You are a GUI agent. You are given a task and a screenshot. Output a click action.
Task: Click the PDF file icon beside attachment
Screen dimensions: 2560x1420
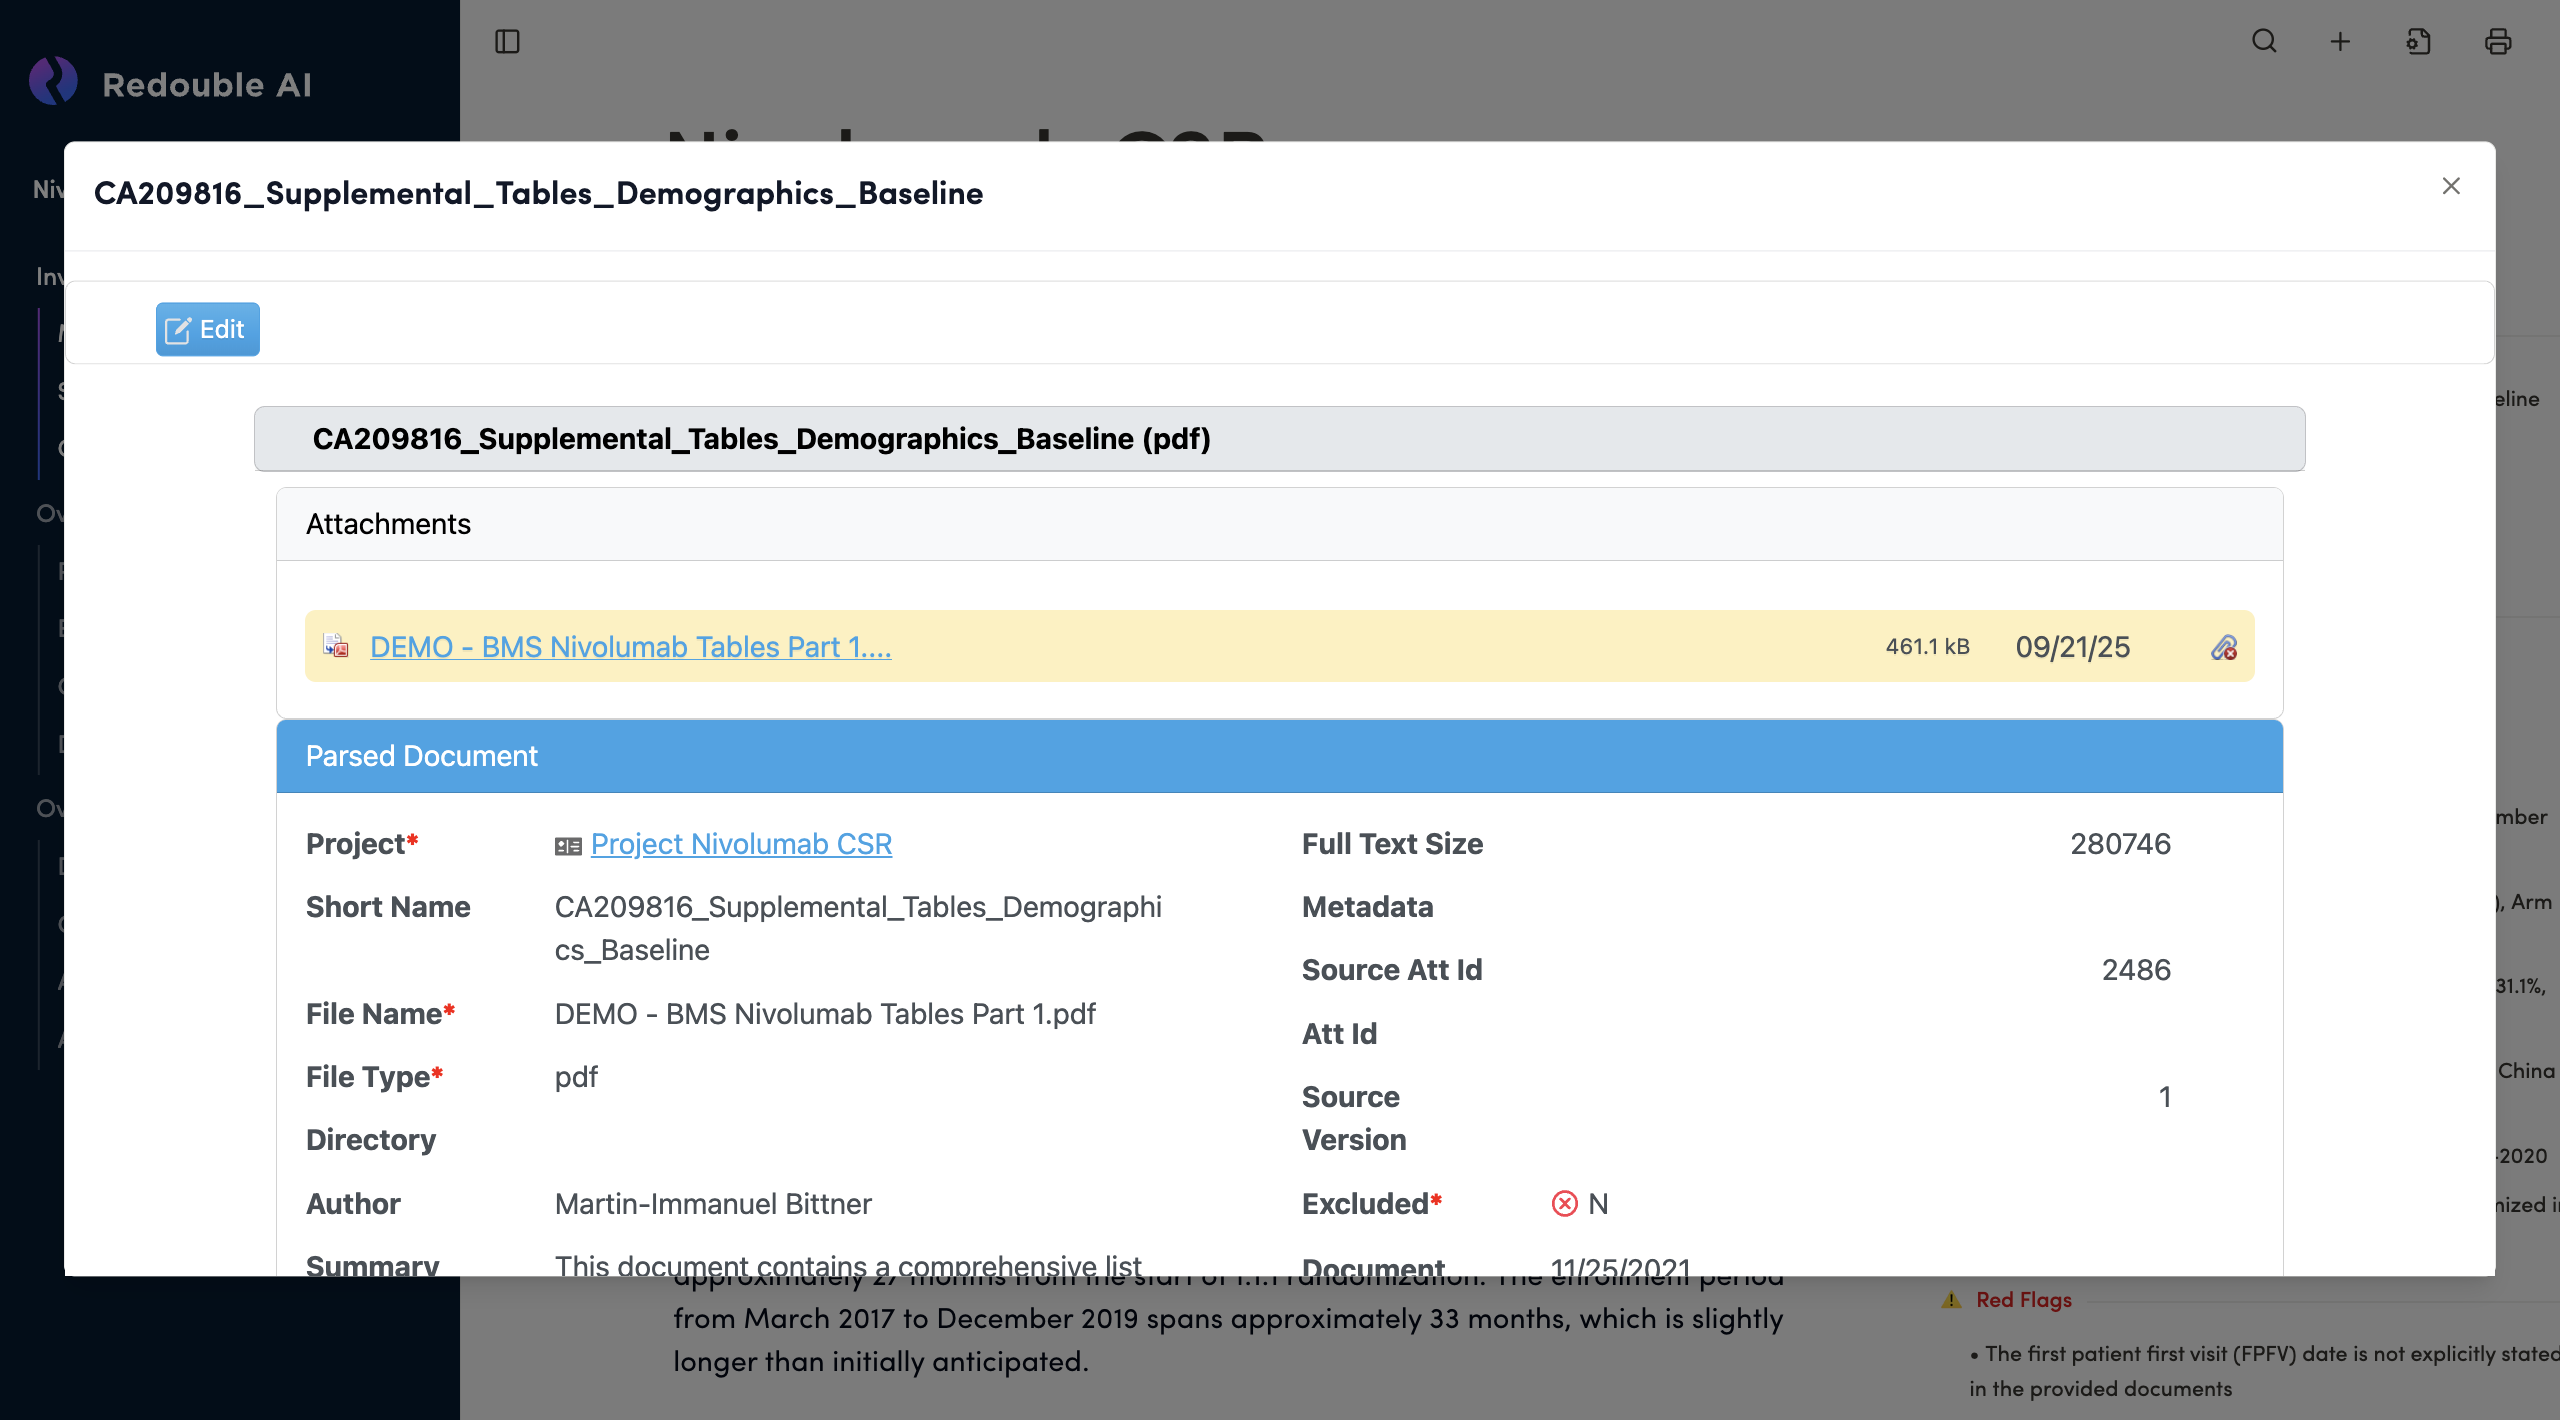coord(336,646)
